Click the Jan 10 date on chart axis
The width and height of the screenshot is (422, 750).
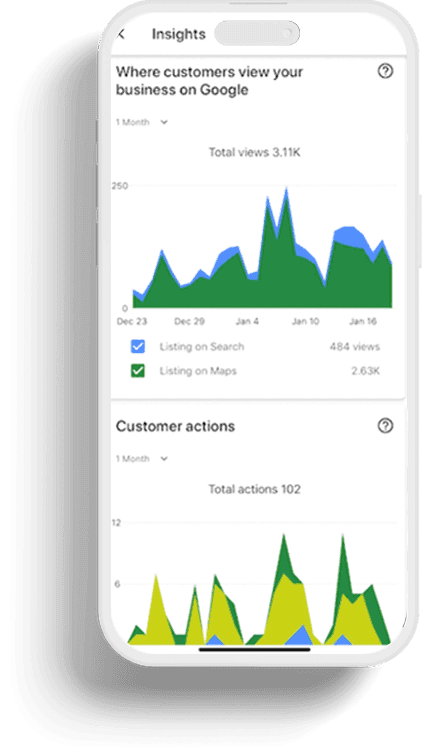305,321
